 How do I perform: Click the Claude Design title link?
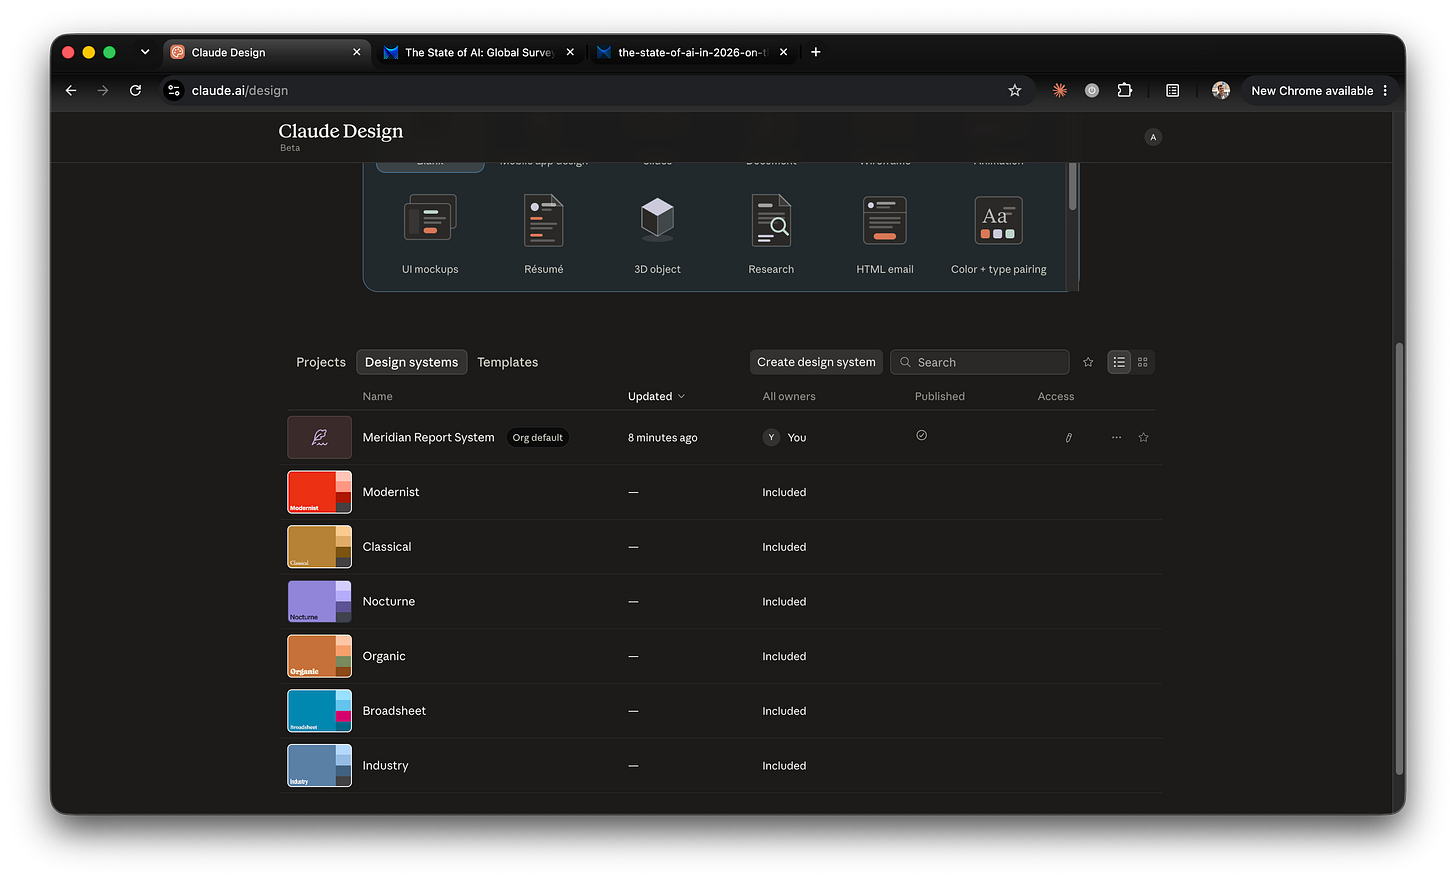coord(341,131)
